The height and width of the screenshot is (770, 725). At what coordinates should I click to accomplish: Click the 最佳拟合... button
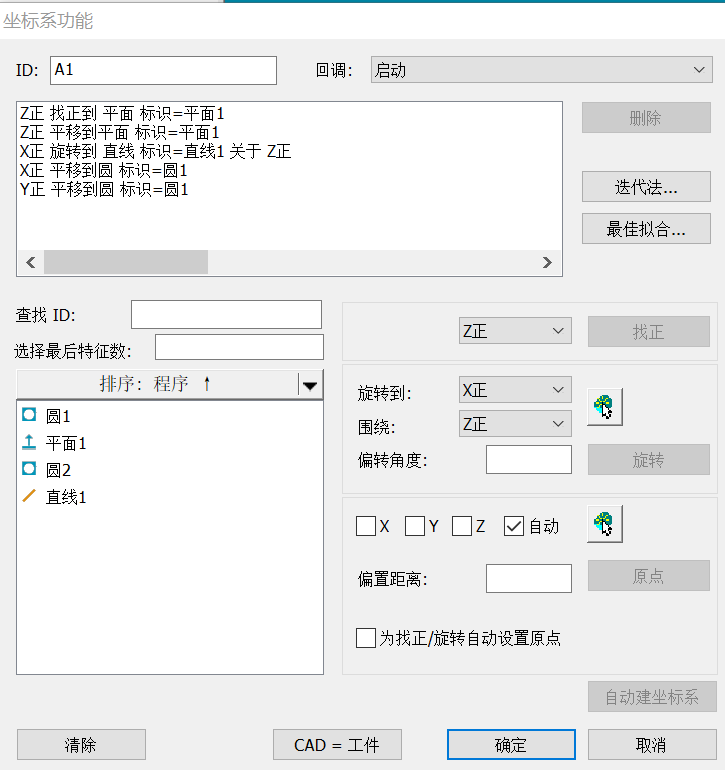646,228
